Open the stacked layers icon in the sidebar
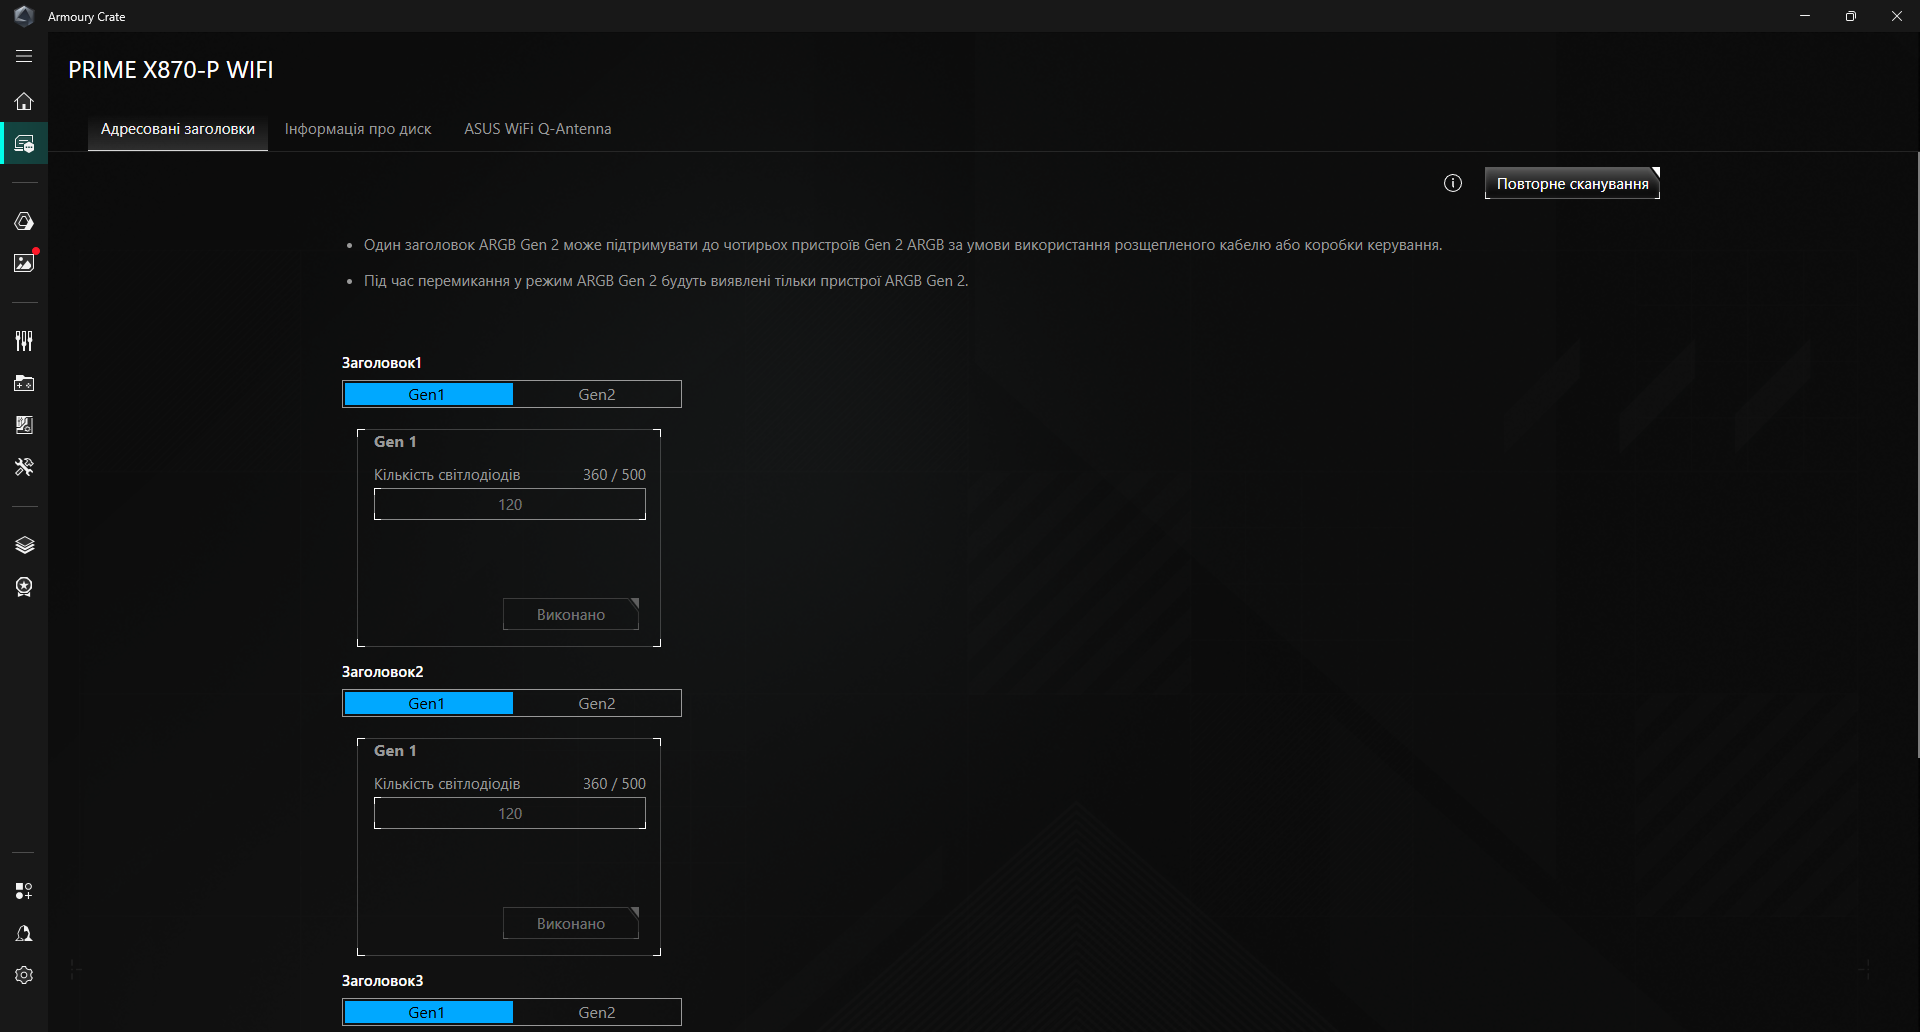1920x1032 pixels. [x=24, y=545]
